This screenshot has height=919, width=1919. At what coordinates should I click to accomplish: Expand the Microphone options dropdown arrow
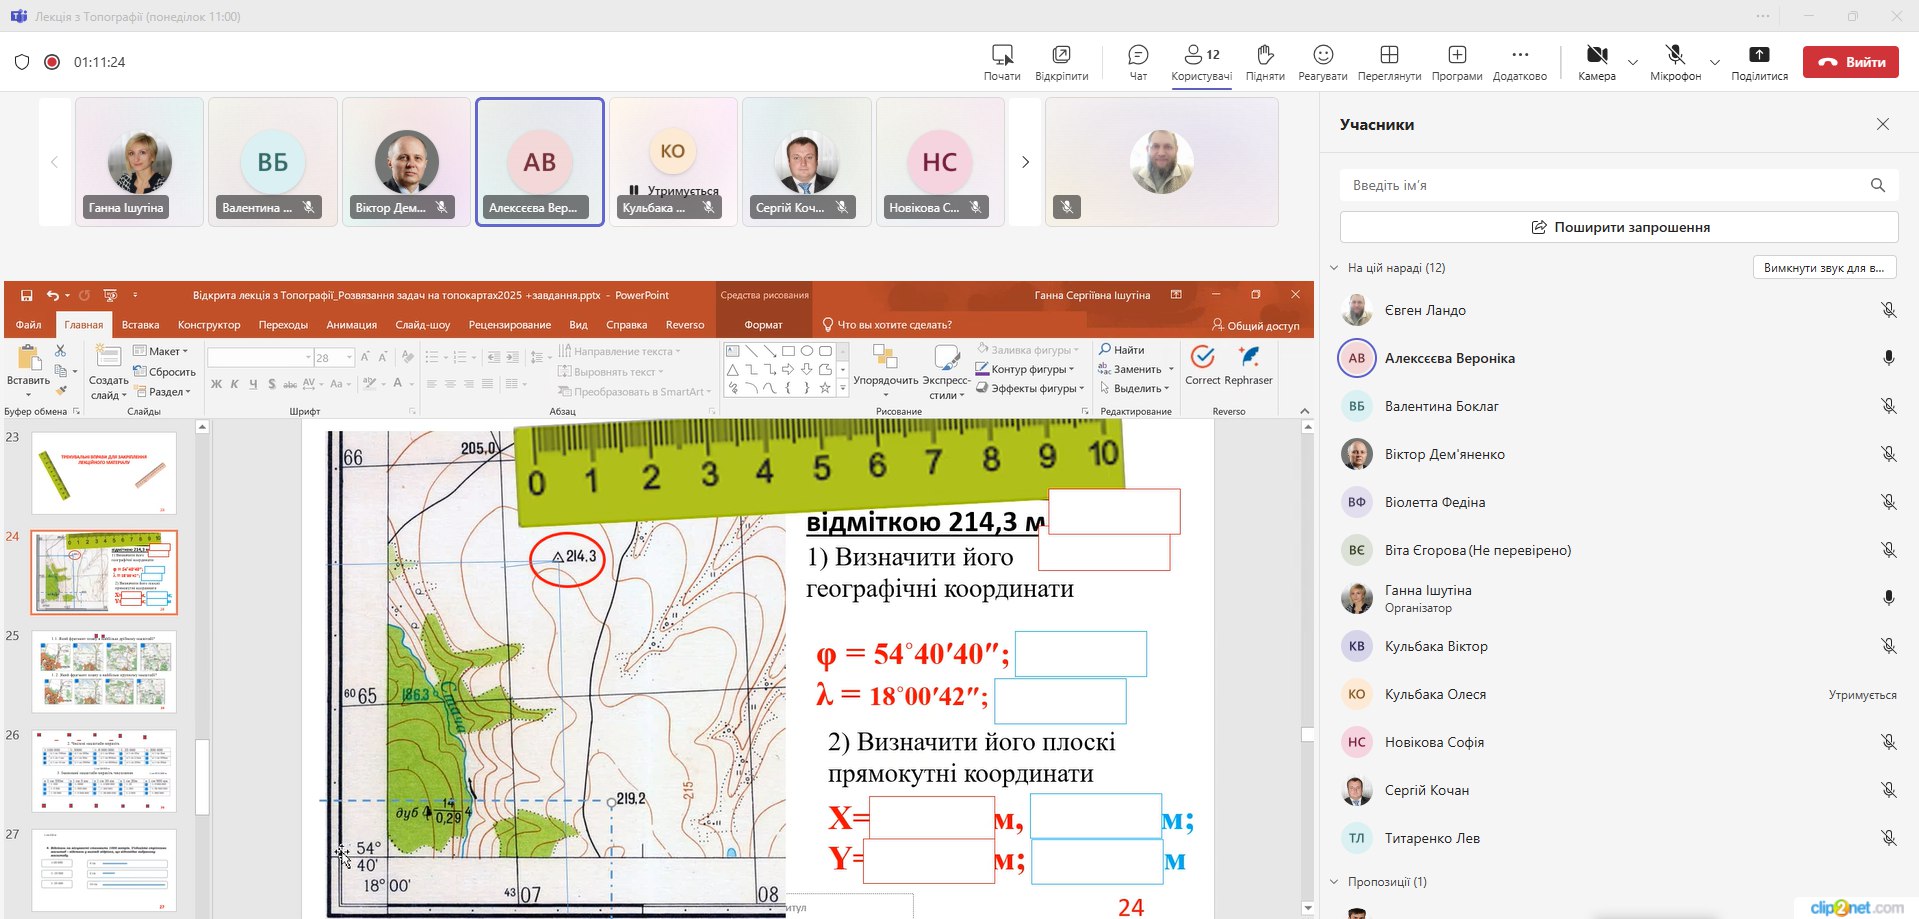click(1714, 62)
